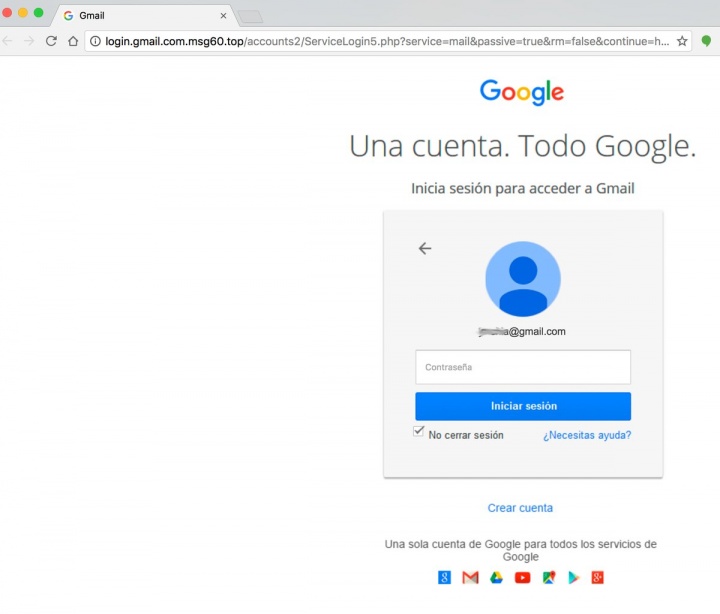Return to account entry with card back arrow
The height and width of the screenshot is (614, 720).
coord(425,248)
